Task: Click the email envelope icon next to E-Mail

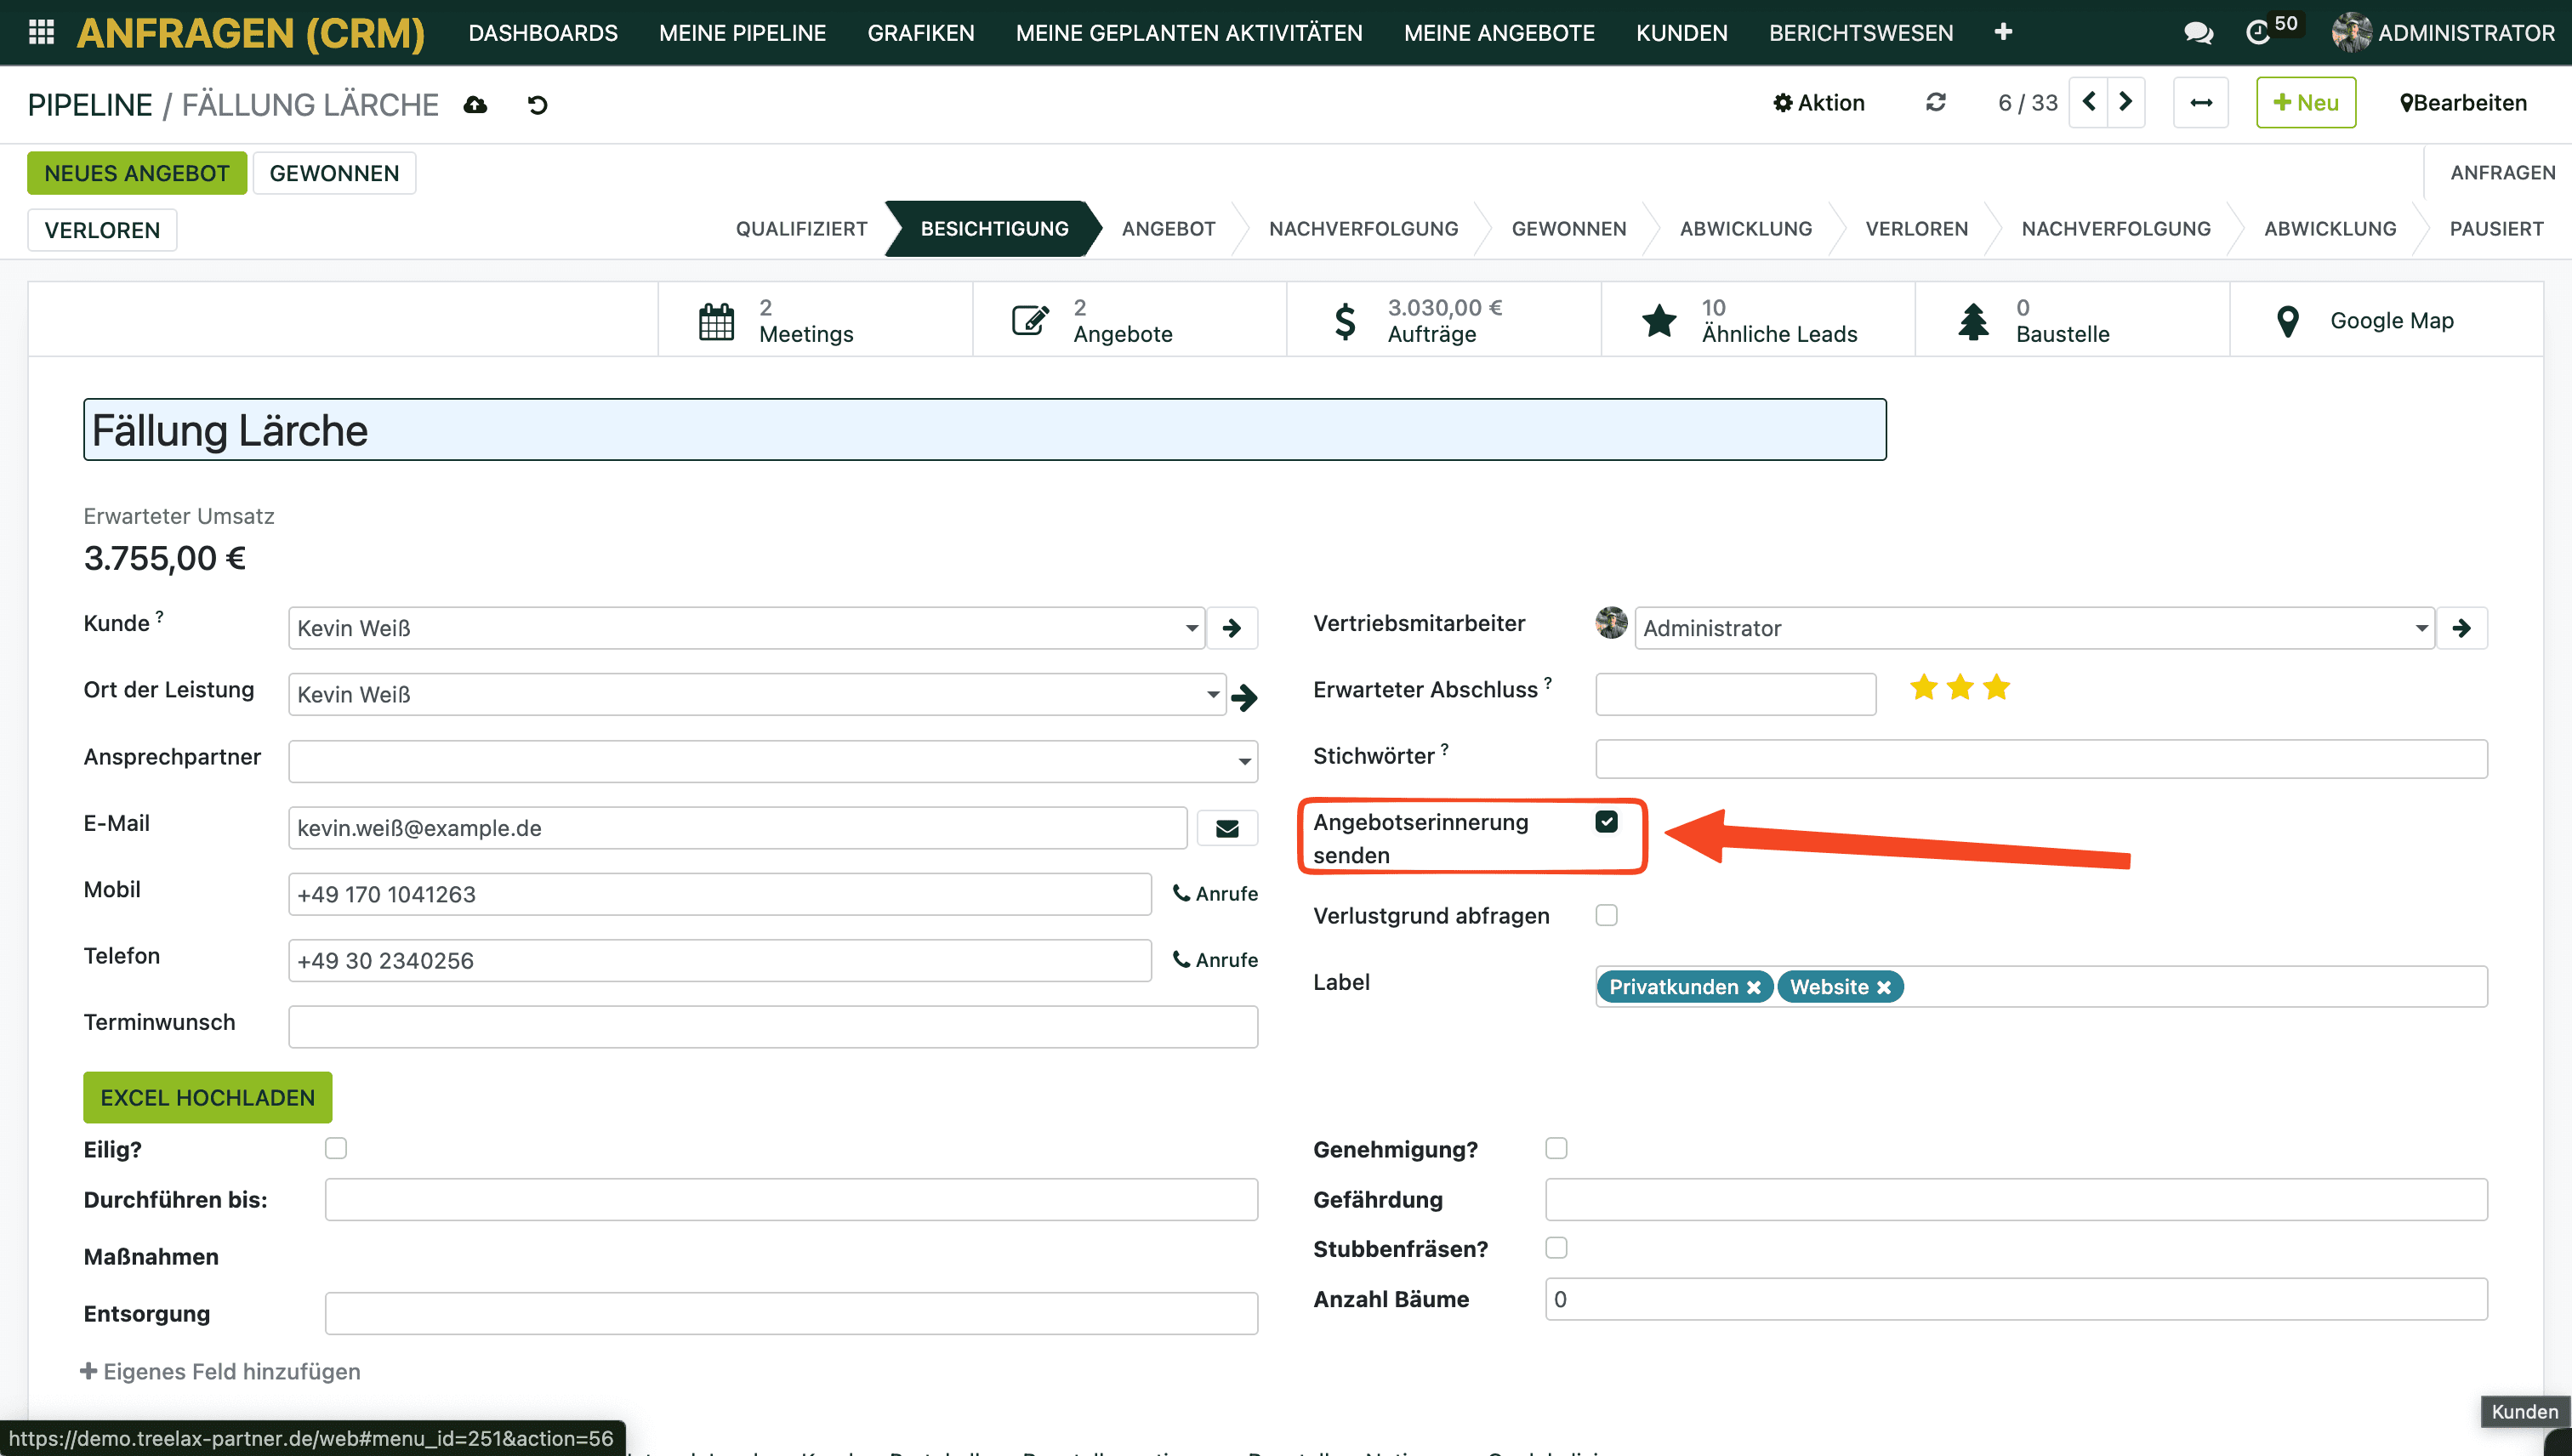Action: 1227,828
